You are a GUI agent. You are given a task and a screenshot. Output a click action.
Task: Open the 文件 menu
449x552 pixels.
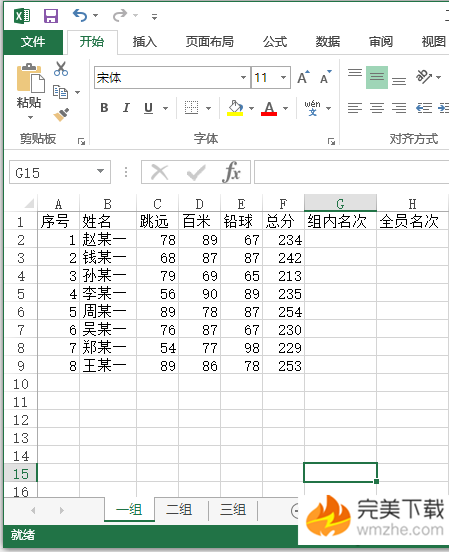coord(33,42)
